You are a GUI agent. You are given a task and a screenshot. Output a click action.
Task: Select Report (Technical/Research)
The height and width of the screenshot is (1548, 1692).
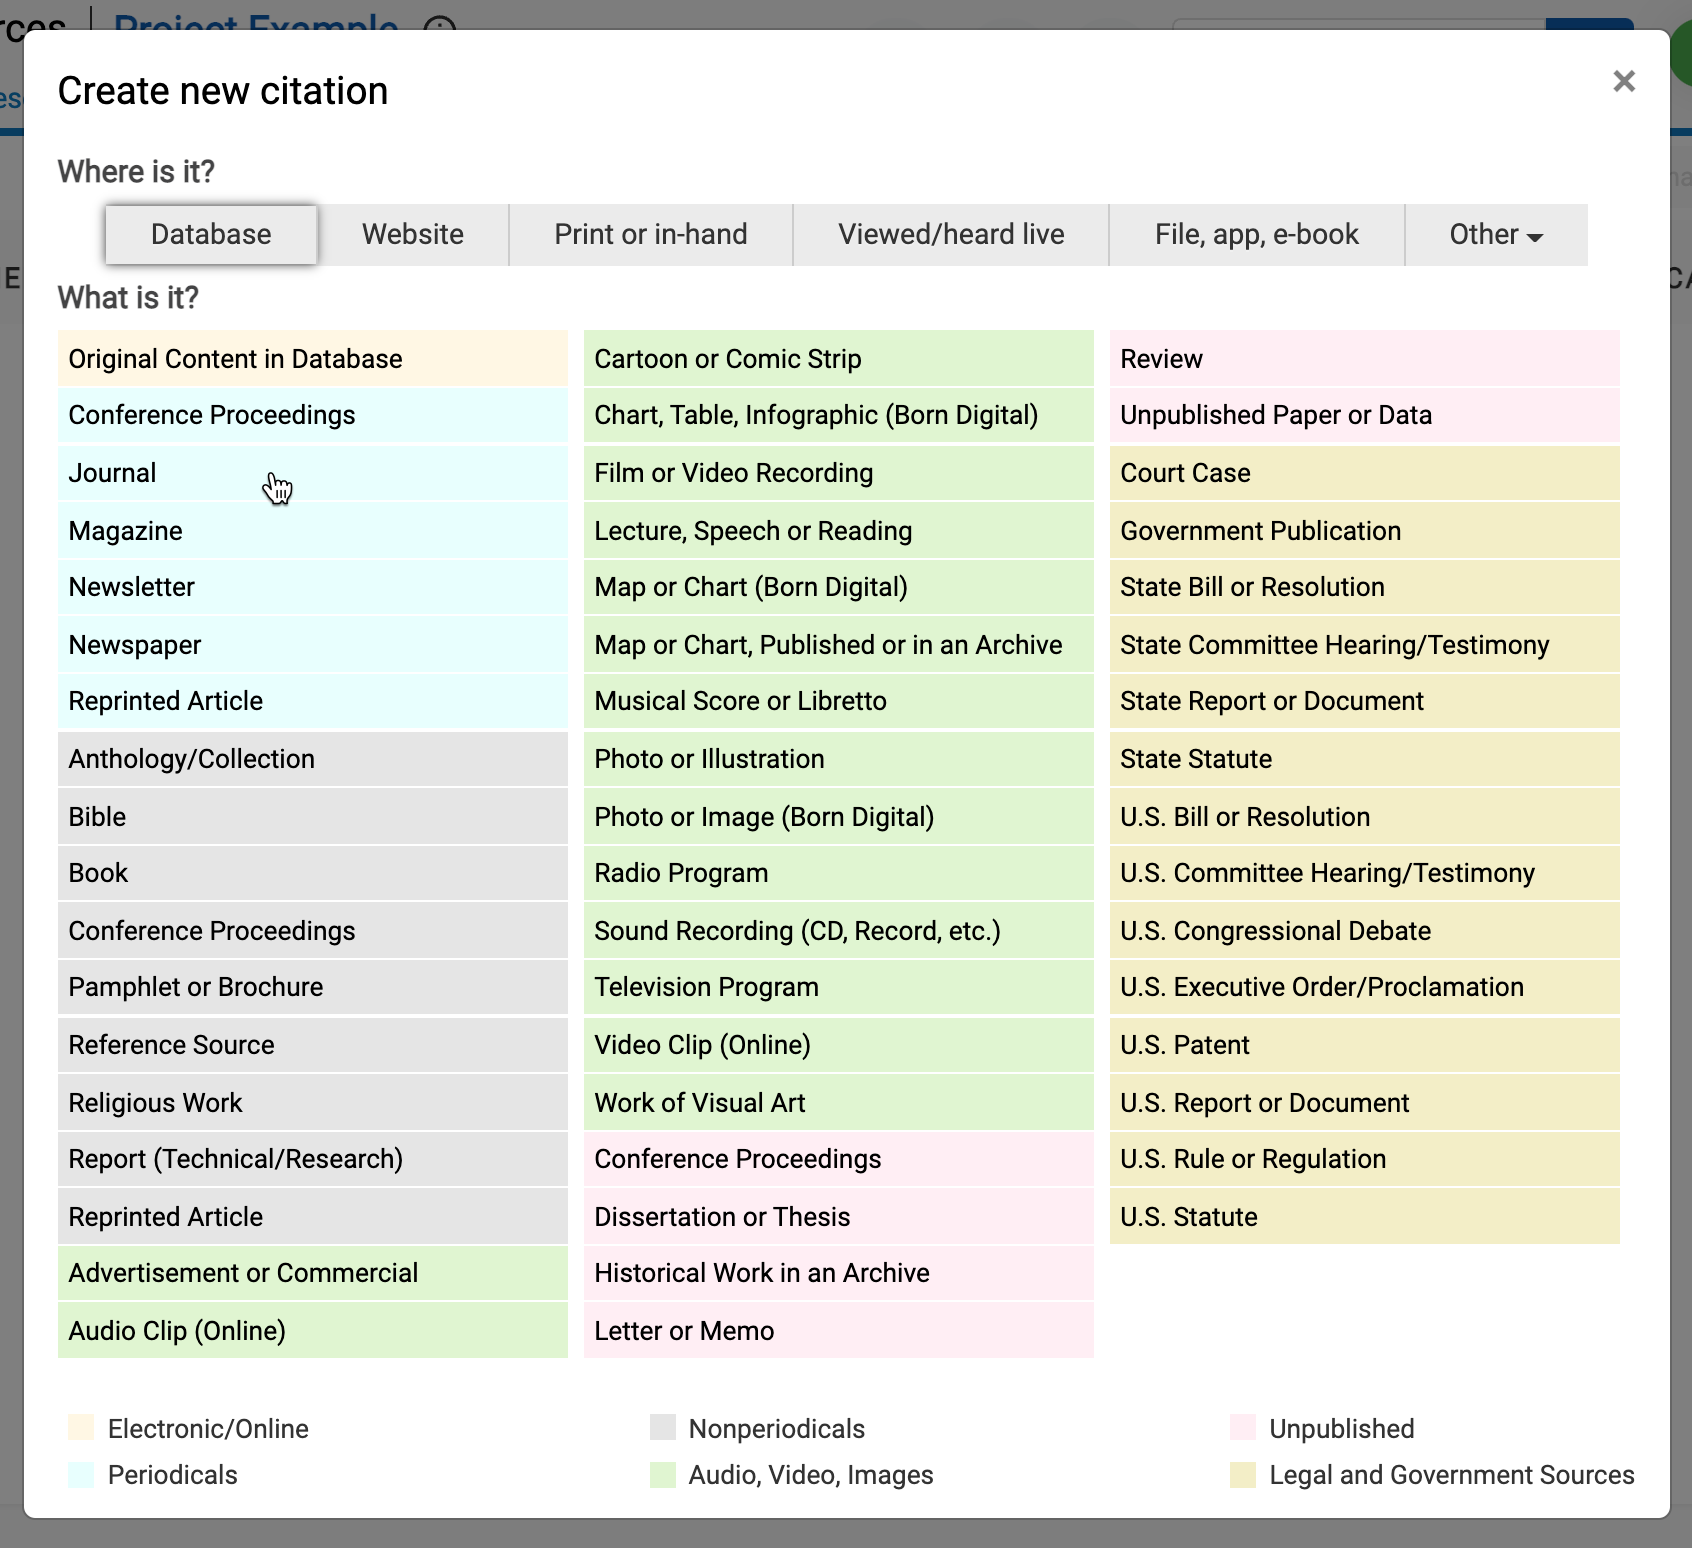tap(313, 1159)
